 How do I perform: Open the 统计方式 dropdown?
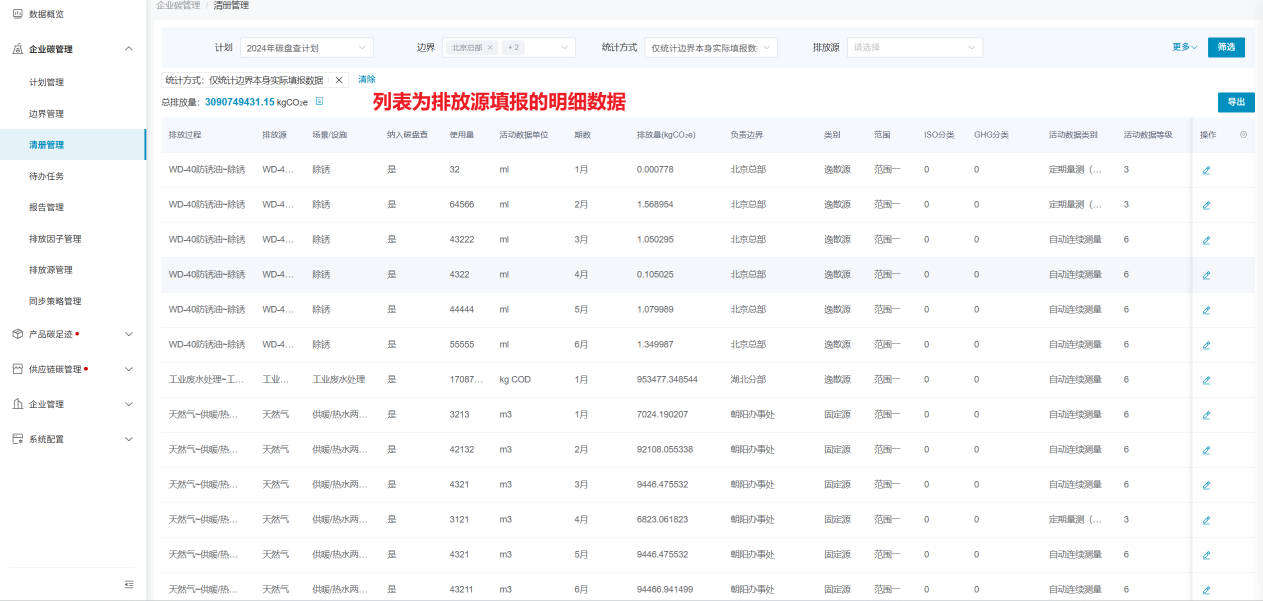[710, 48]
